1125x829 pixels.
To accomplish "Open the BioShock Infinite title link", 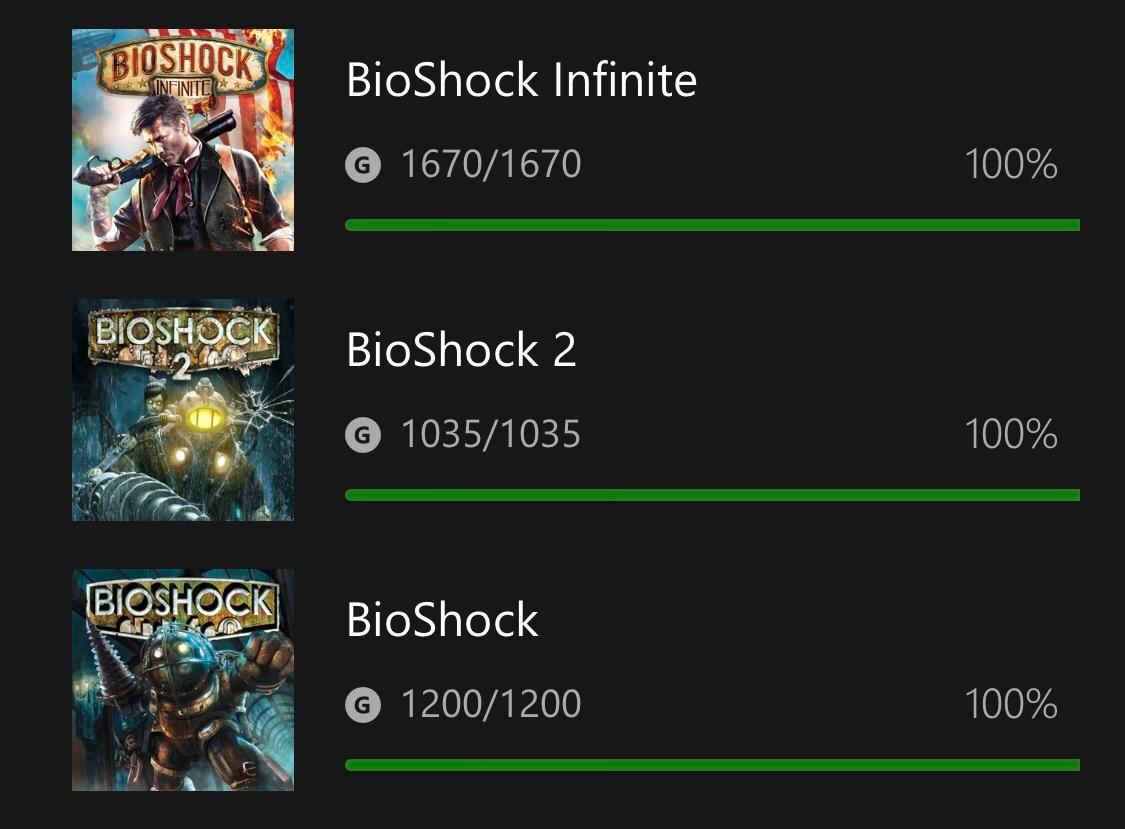I will pos(521,80).
